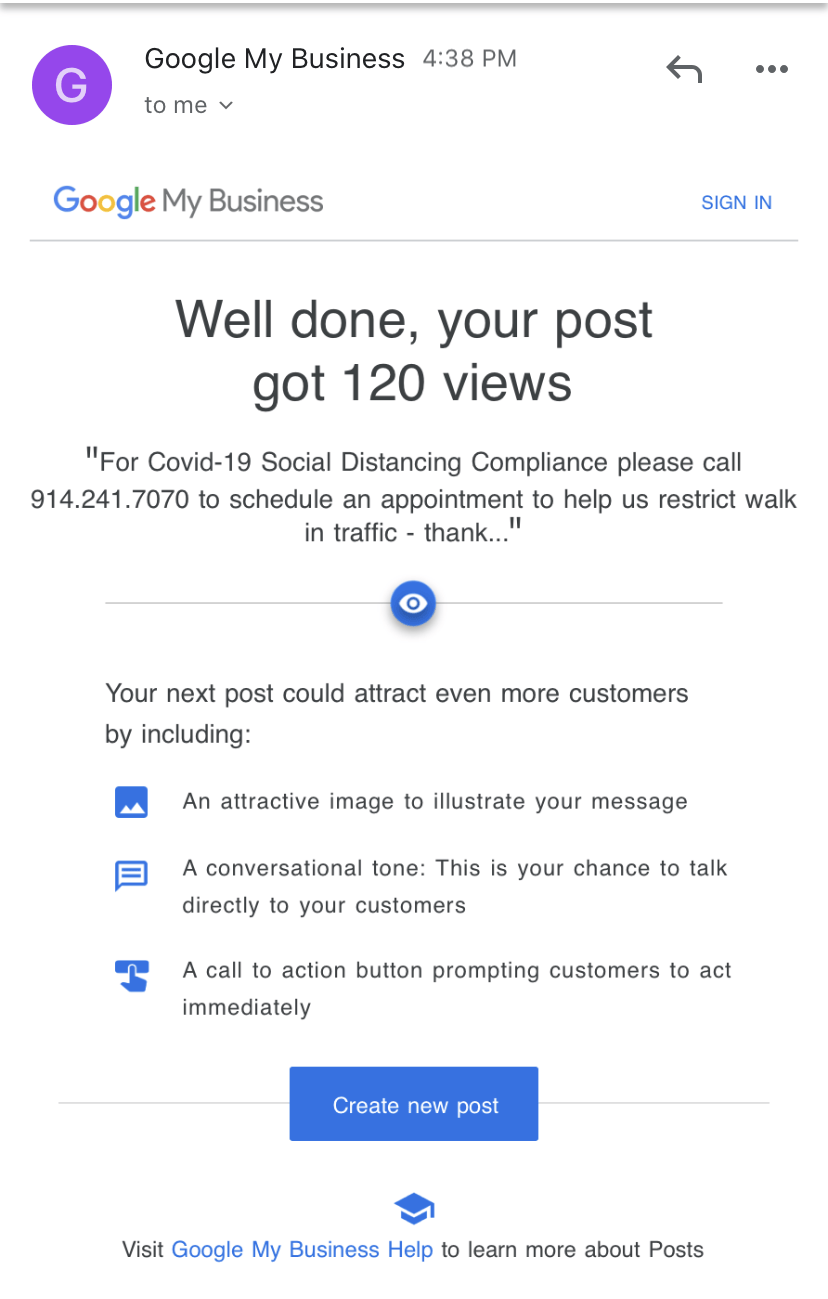Click the phone number 914.241.7070
The width and height of the screenshot is (828, 1299).
coord(110,498)
